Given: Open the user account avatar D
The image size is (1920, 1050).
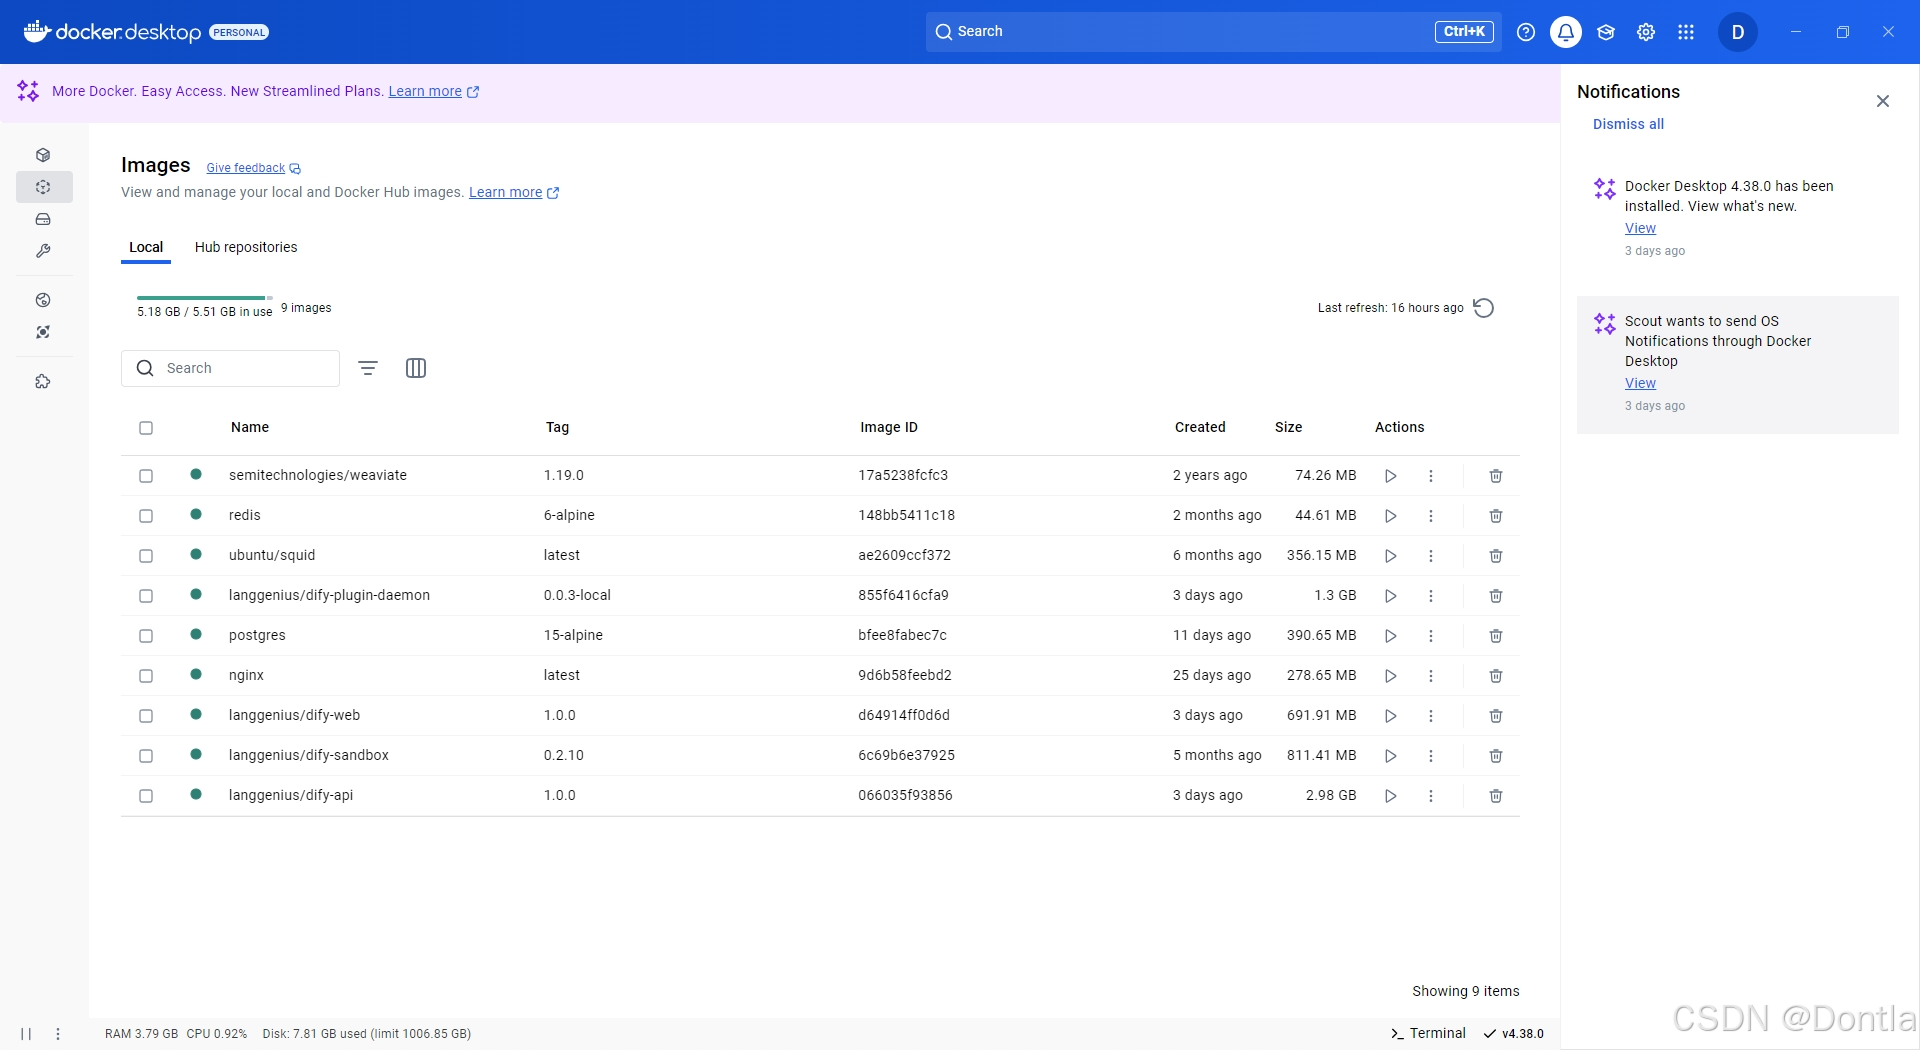Looking at the screenshot, I should click(1738, 32).
